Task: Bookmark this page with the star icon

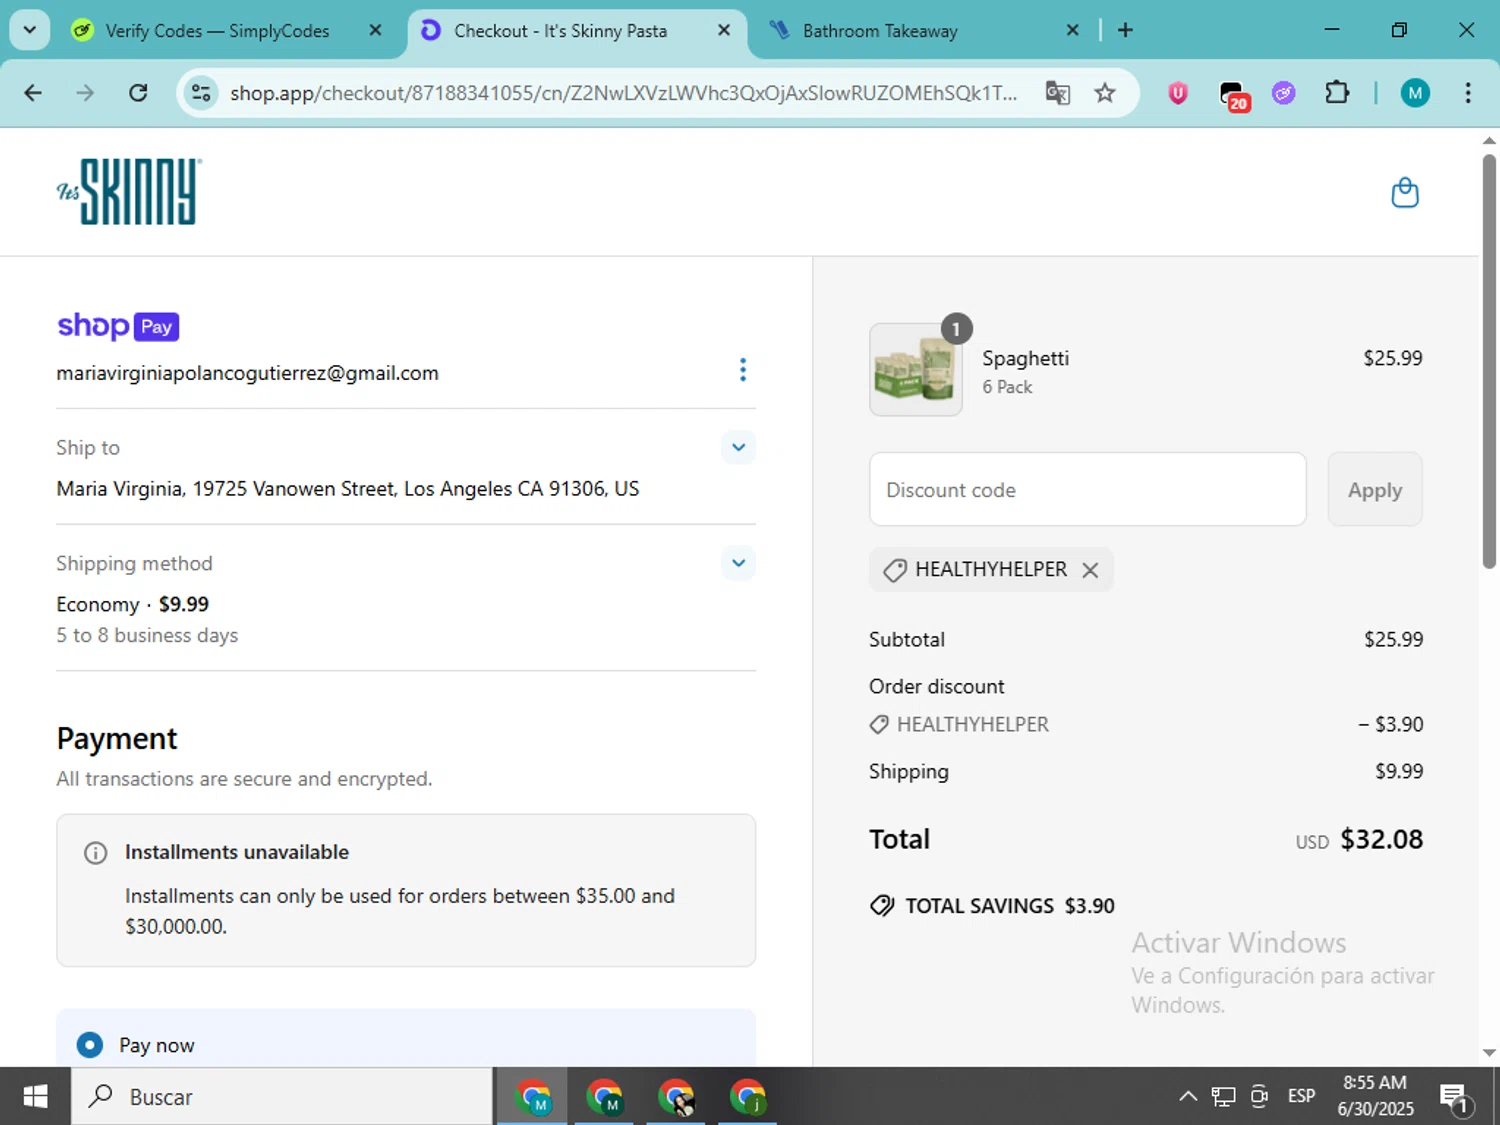Action: click(1104, 93)
